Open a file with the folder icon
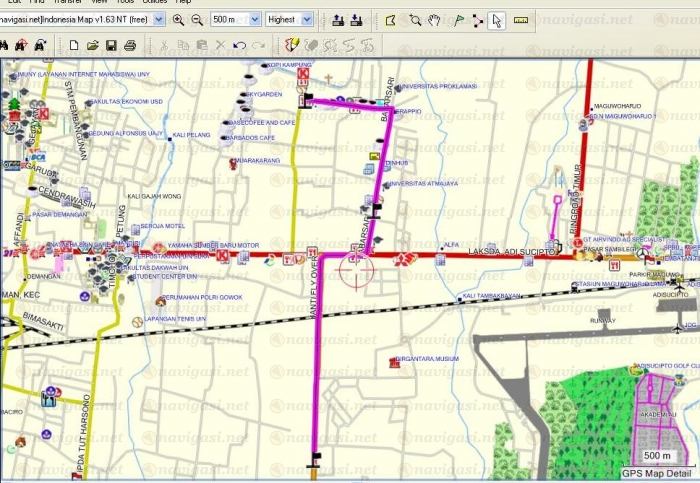This screenshot has height=483, width=700. point(92,45)
